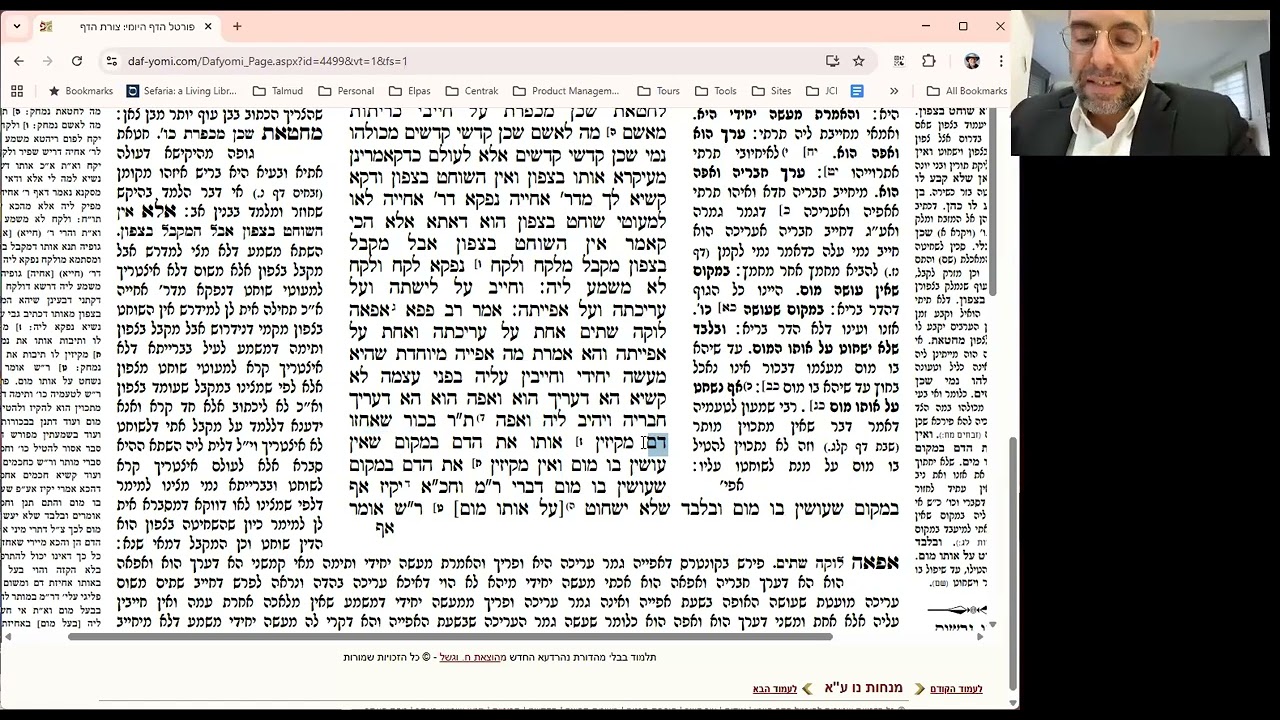This screenshot has height=720, width=1280.
Task: Go to next page link לעמוד הבא
Action: (775, 689)
